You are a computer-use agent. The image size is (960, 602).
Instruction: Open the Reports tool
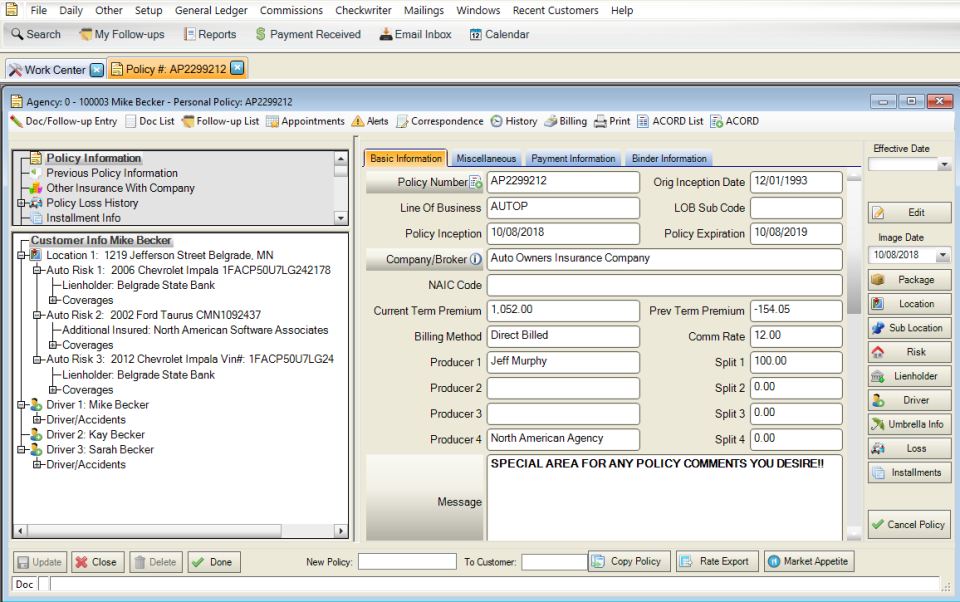click(209, 33)
